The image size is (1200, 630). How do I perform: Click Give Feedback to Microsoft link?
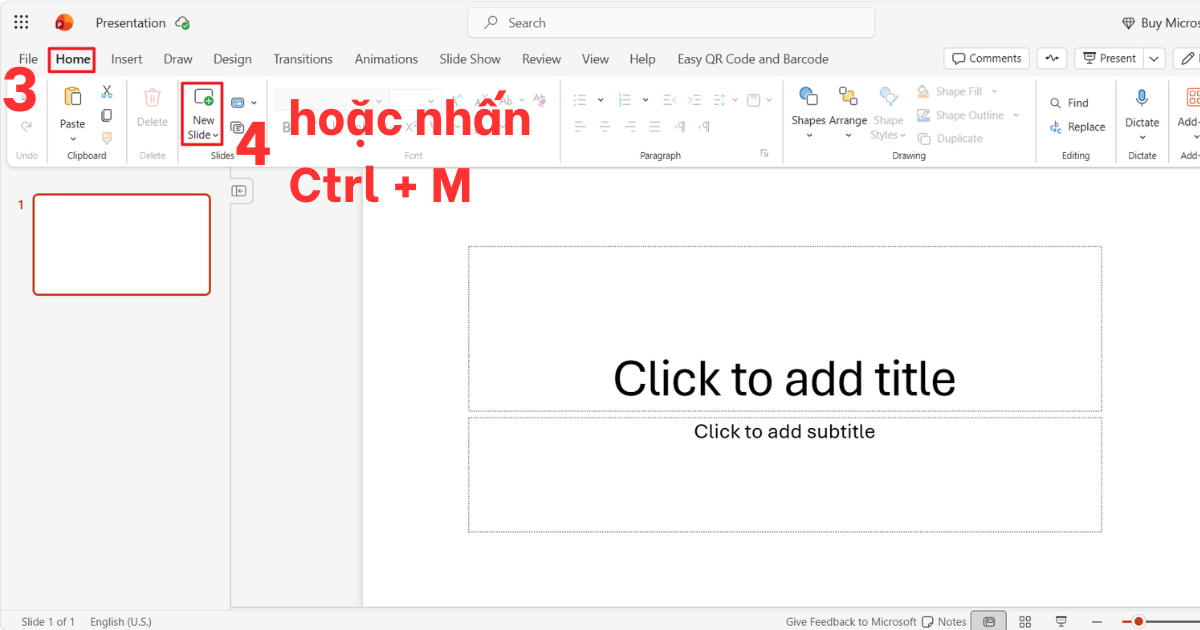pyautogui.click(x=851, y=622)
